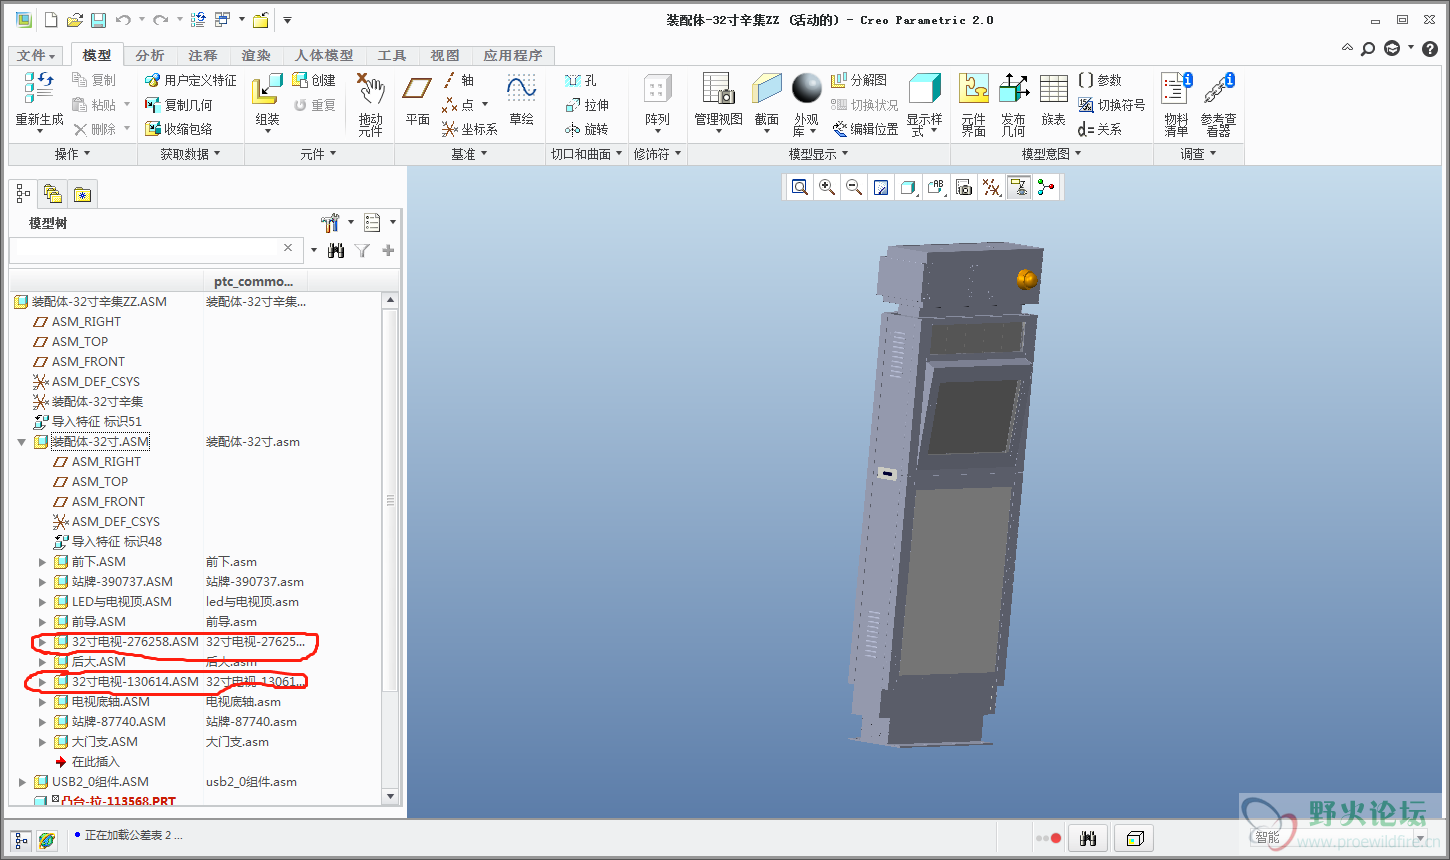This screenshot has height=860, width=1450.
Task: Click 用户定义特征 user-defined feature
Action: [191, 80]
